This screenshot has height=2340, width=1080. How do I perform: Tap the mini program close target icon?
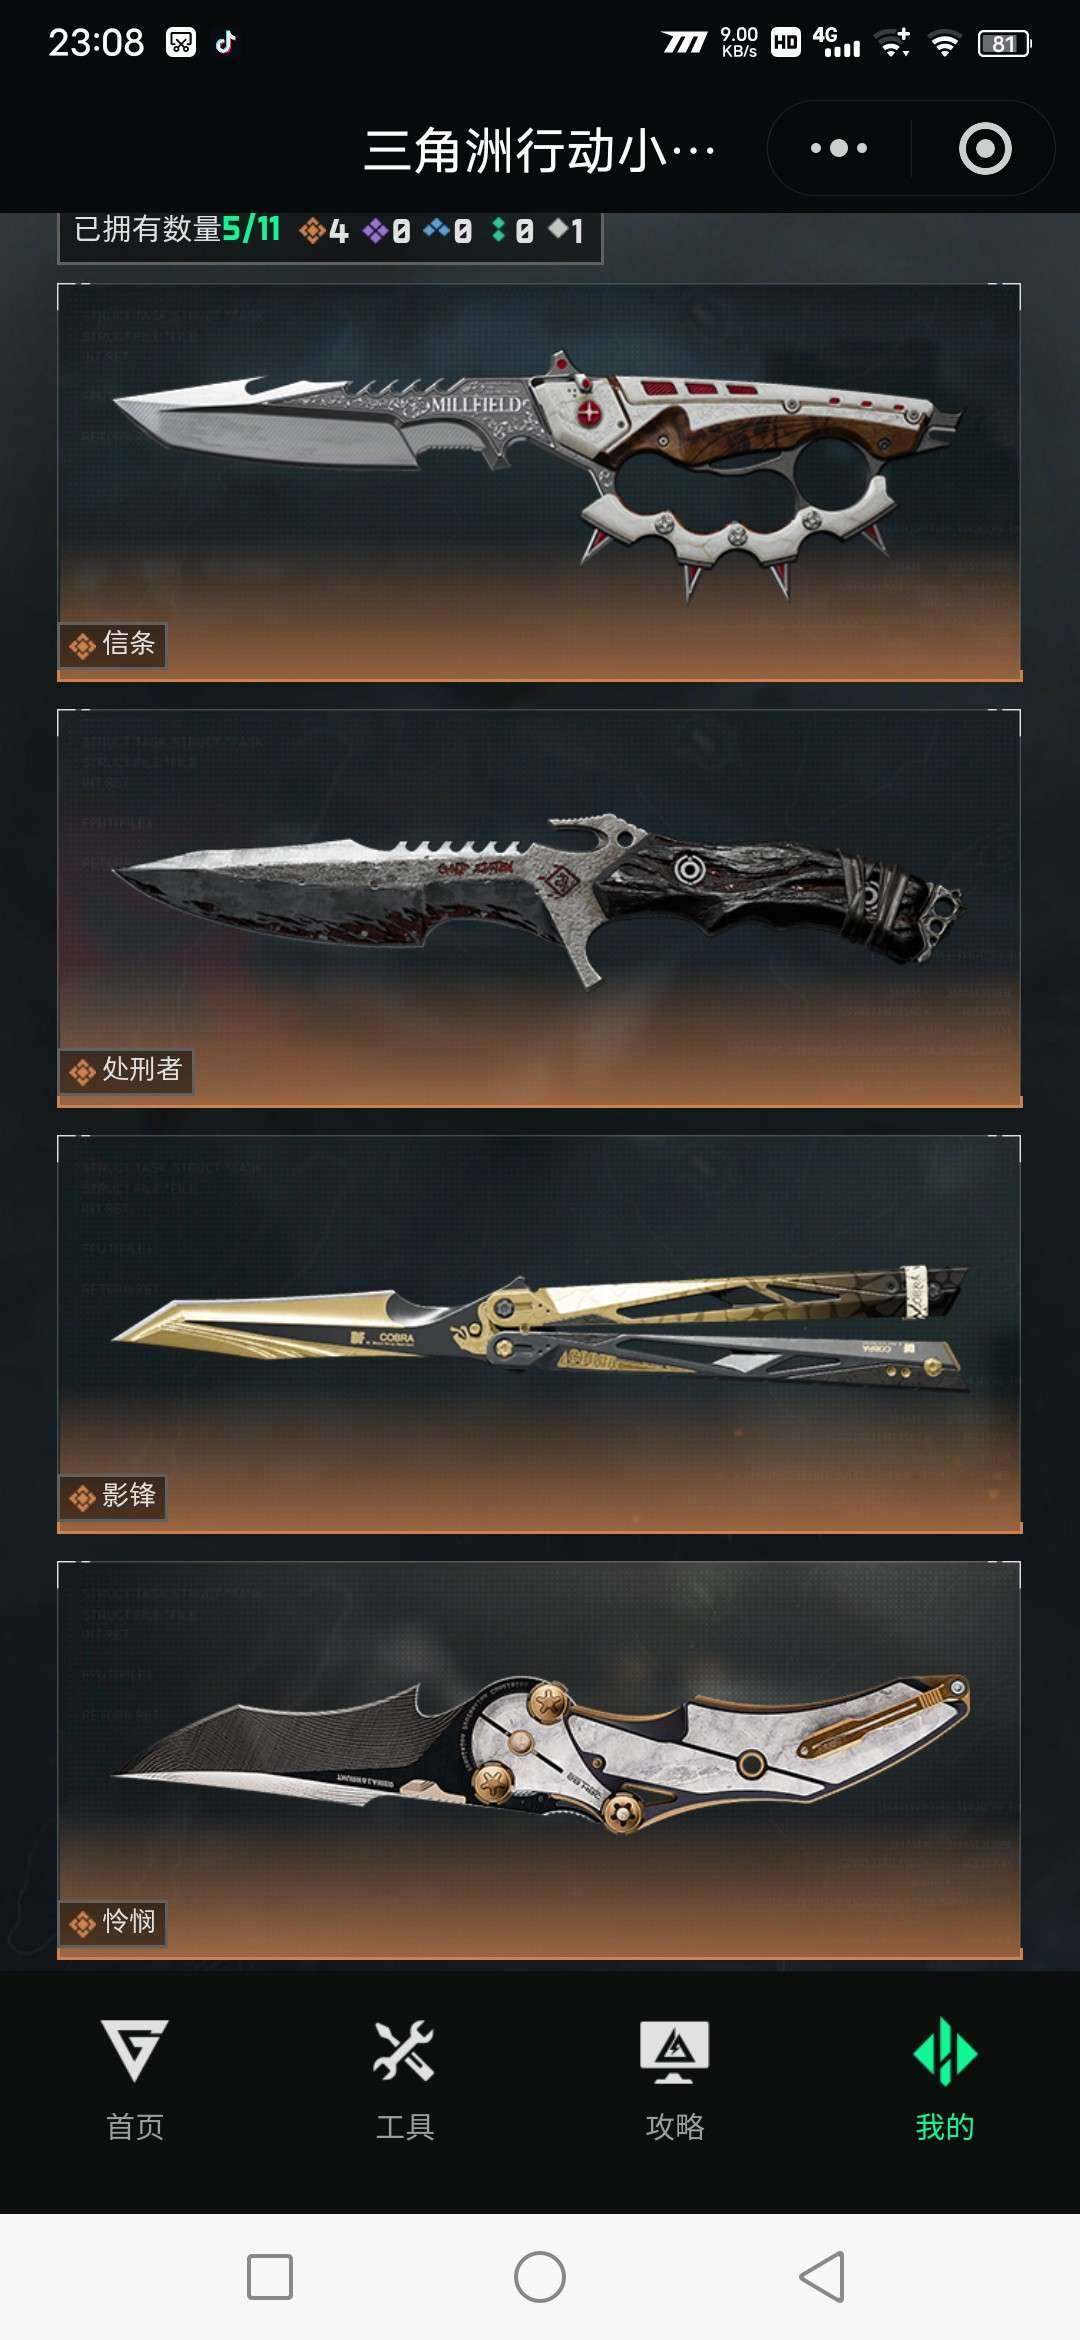point(985,148)
